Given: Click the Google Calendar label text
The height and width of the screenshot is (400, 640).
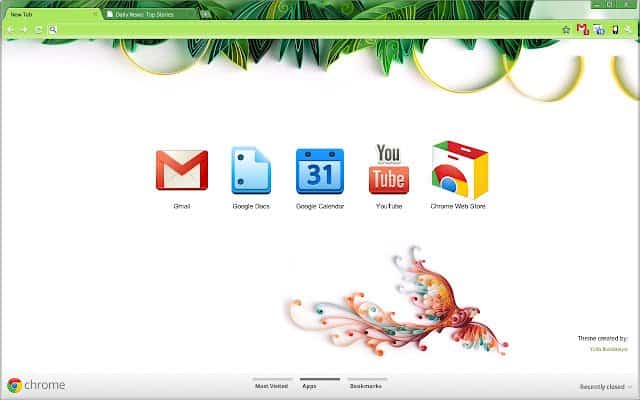Looking at the screenshot, I should click(x=320, y=206).
